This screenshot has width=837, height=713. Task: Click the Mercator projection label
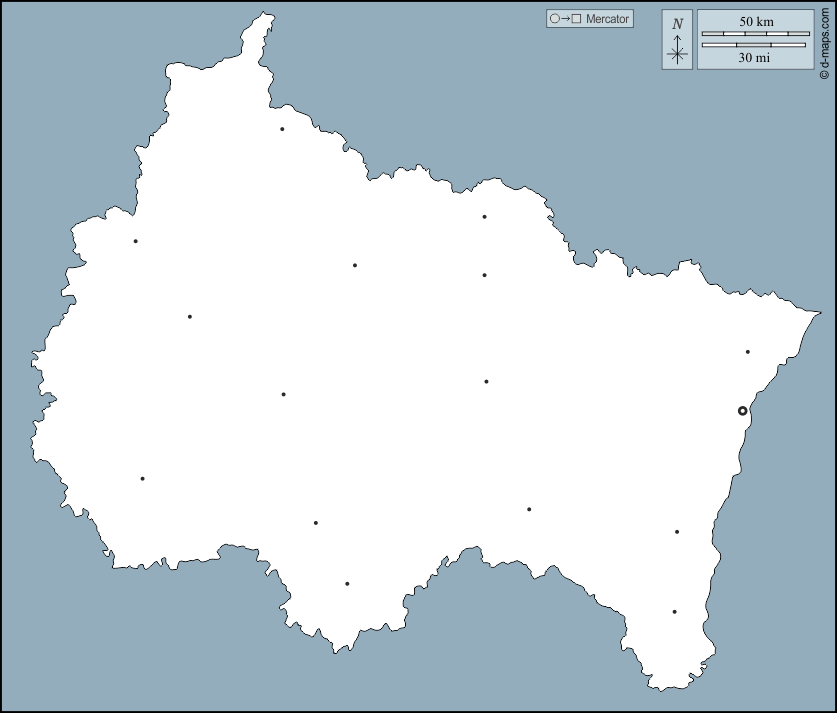607,19
